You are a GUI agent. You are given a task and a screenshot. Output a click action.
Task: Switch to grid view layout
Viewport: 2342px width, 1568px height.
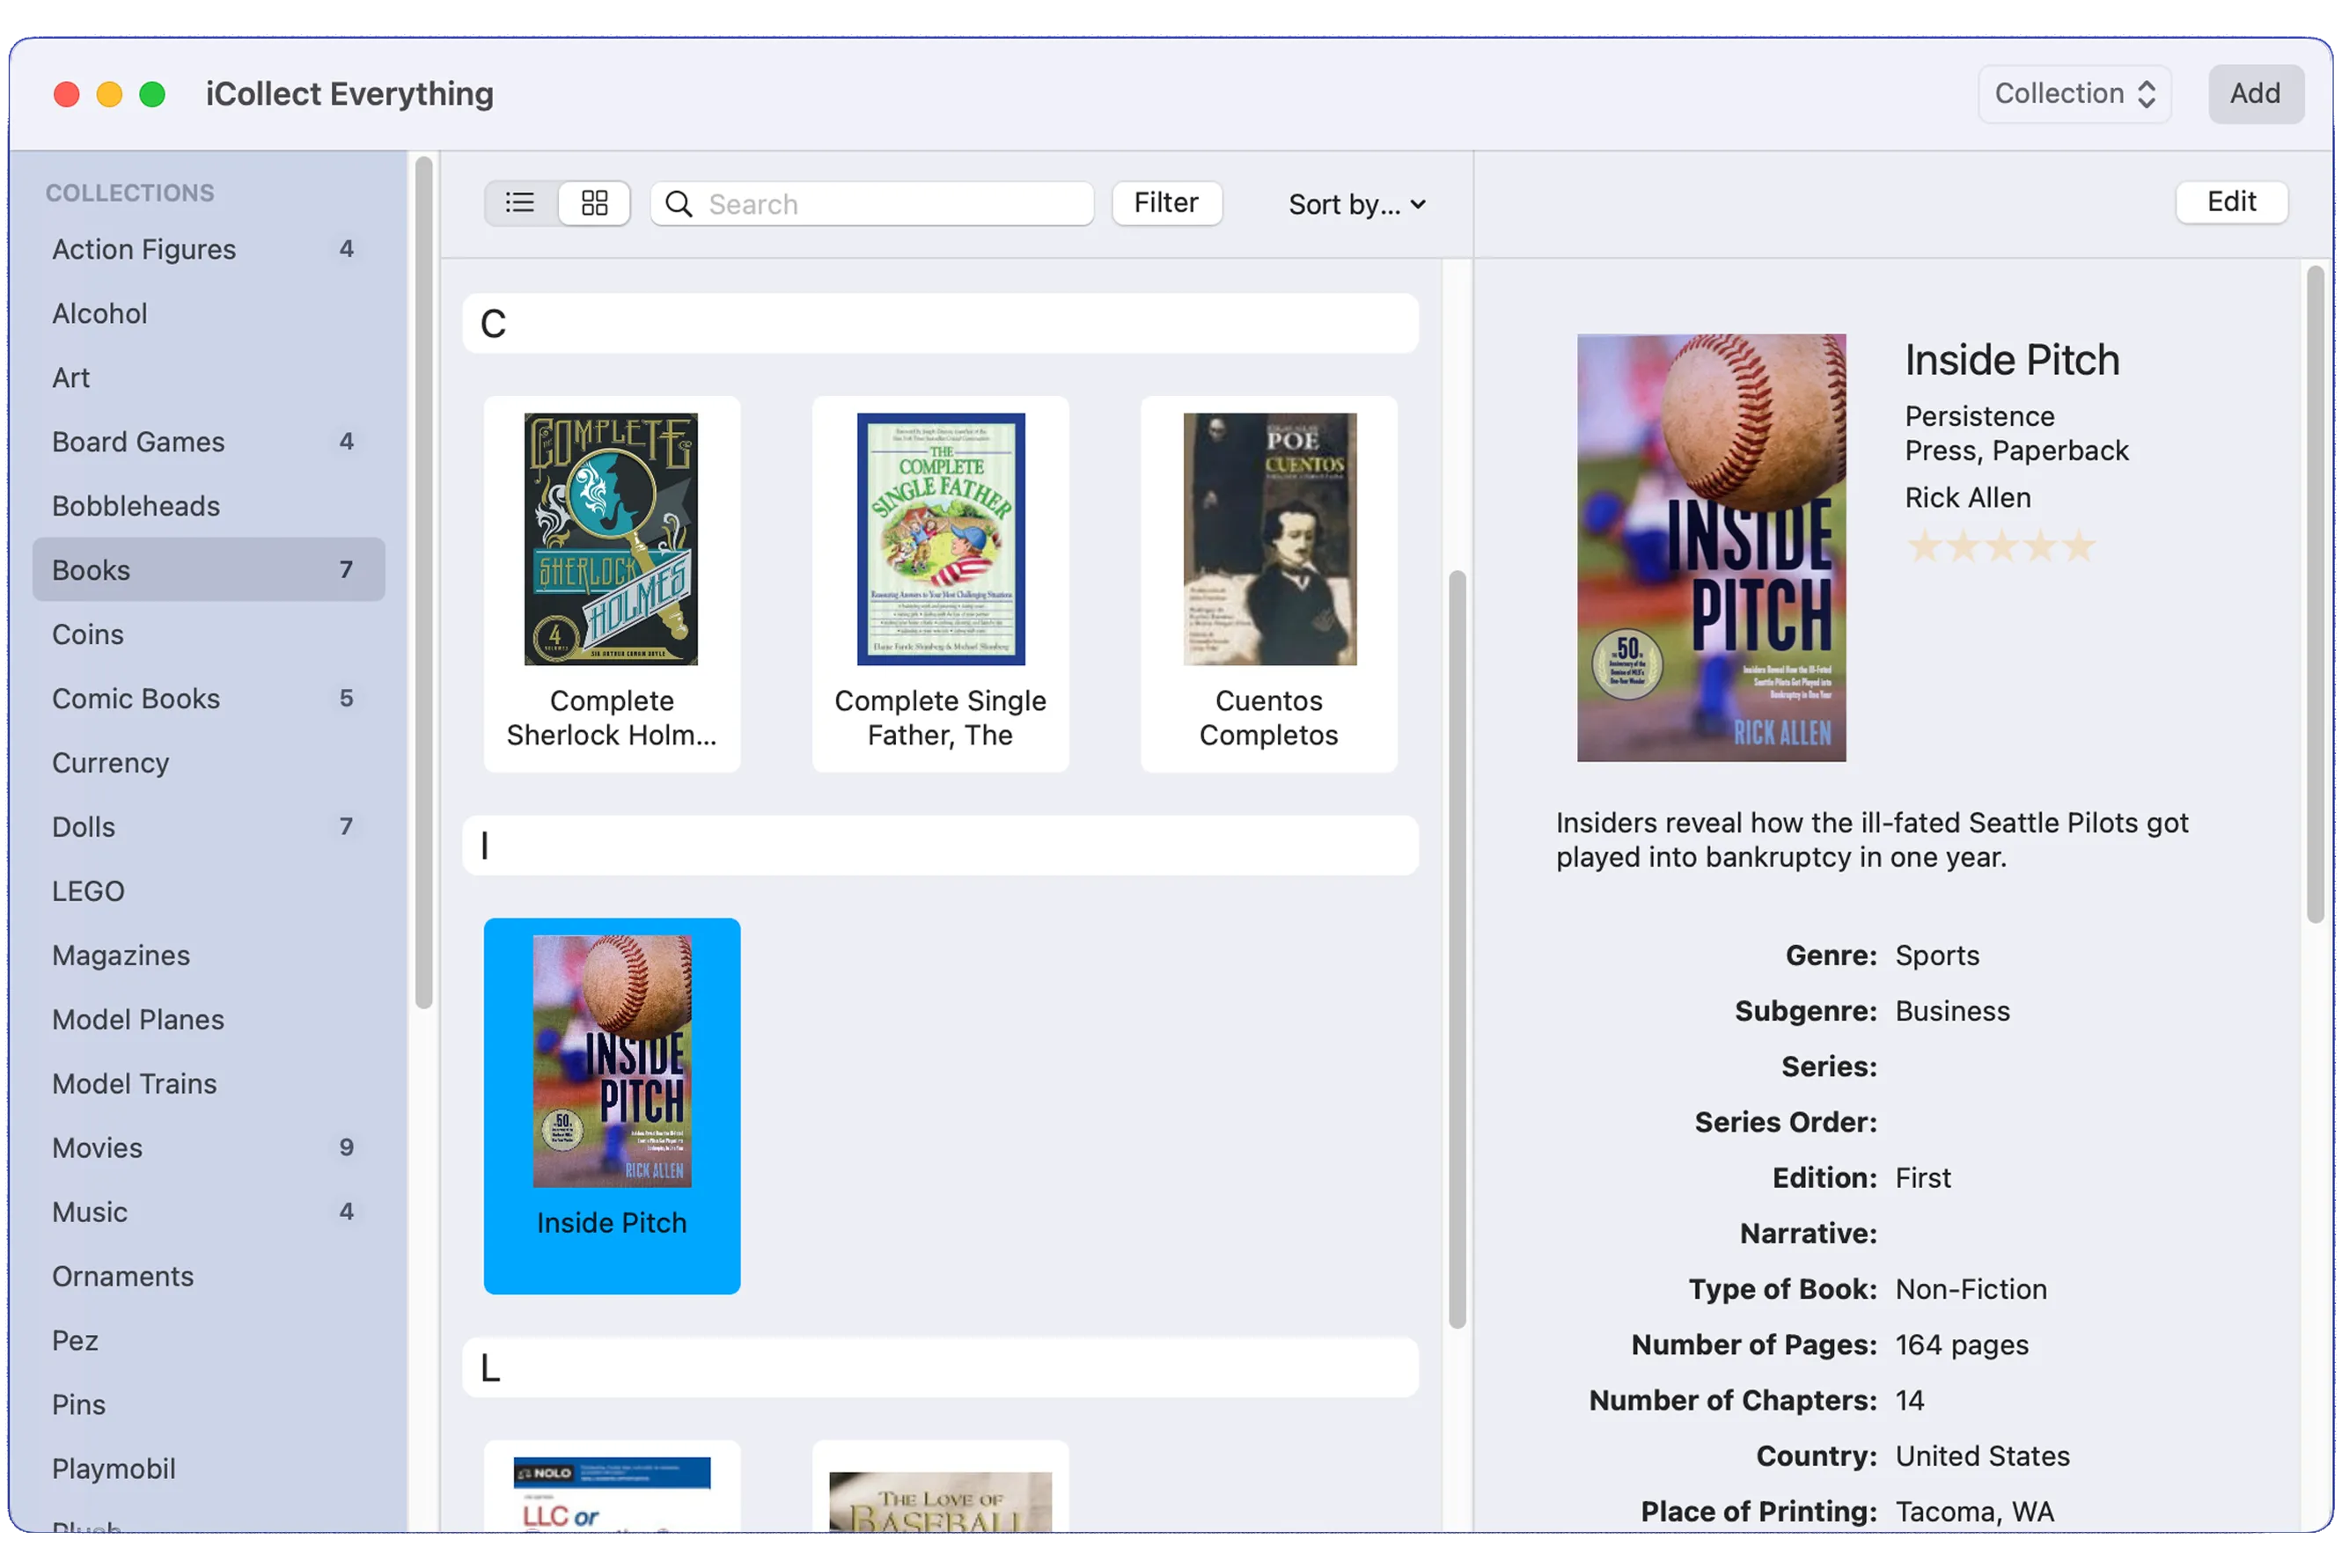click(595, 204)
